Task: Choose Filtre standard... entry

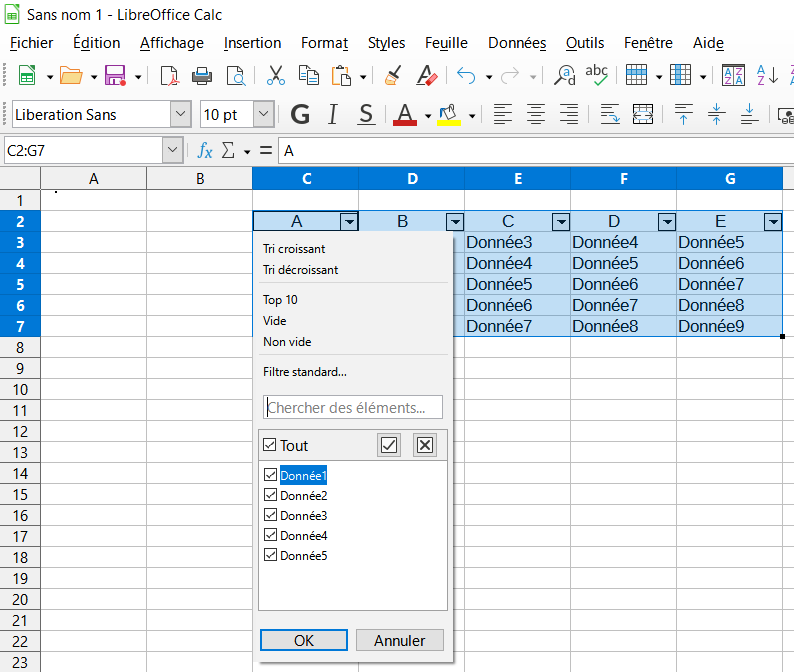Action: (x=305, y=372)
